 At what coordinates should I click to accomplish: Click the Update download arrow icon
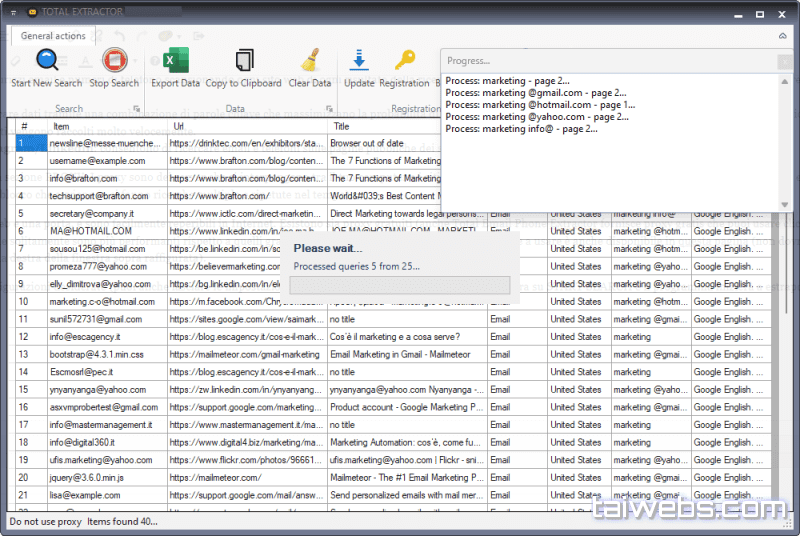[359, 60]
